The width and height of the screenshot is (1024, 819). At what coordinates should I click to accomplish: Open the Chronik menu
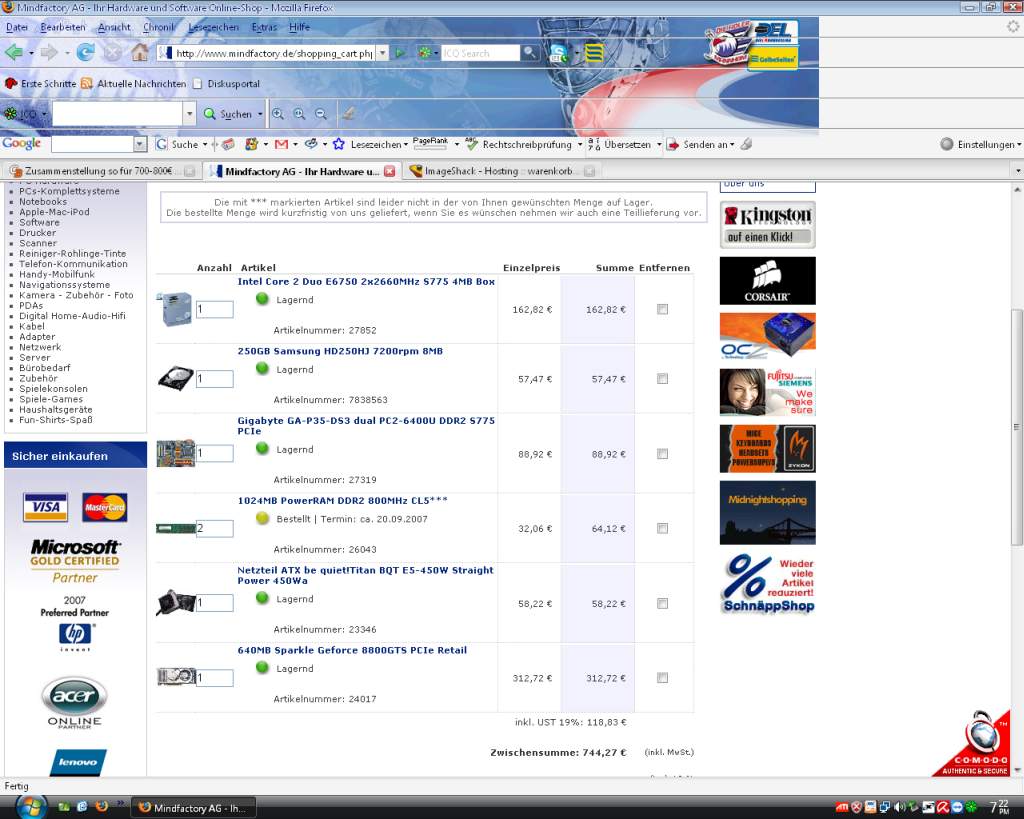159,27
